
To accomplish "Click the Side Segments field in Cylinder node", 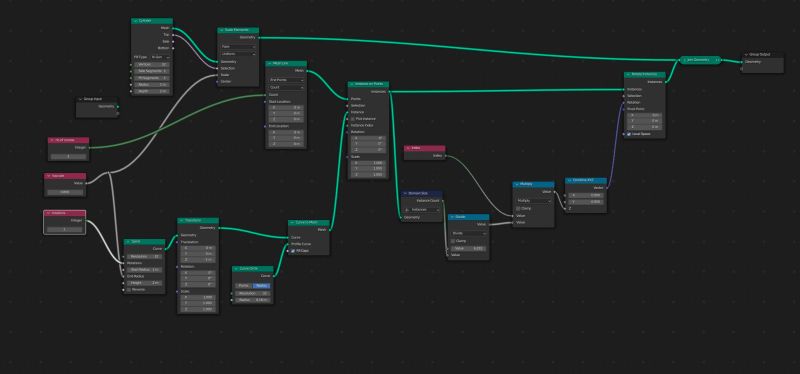I will 152,71.
